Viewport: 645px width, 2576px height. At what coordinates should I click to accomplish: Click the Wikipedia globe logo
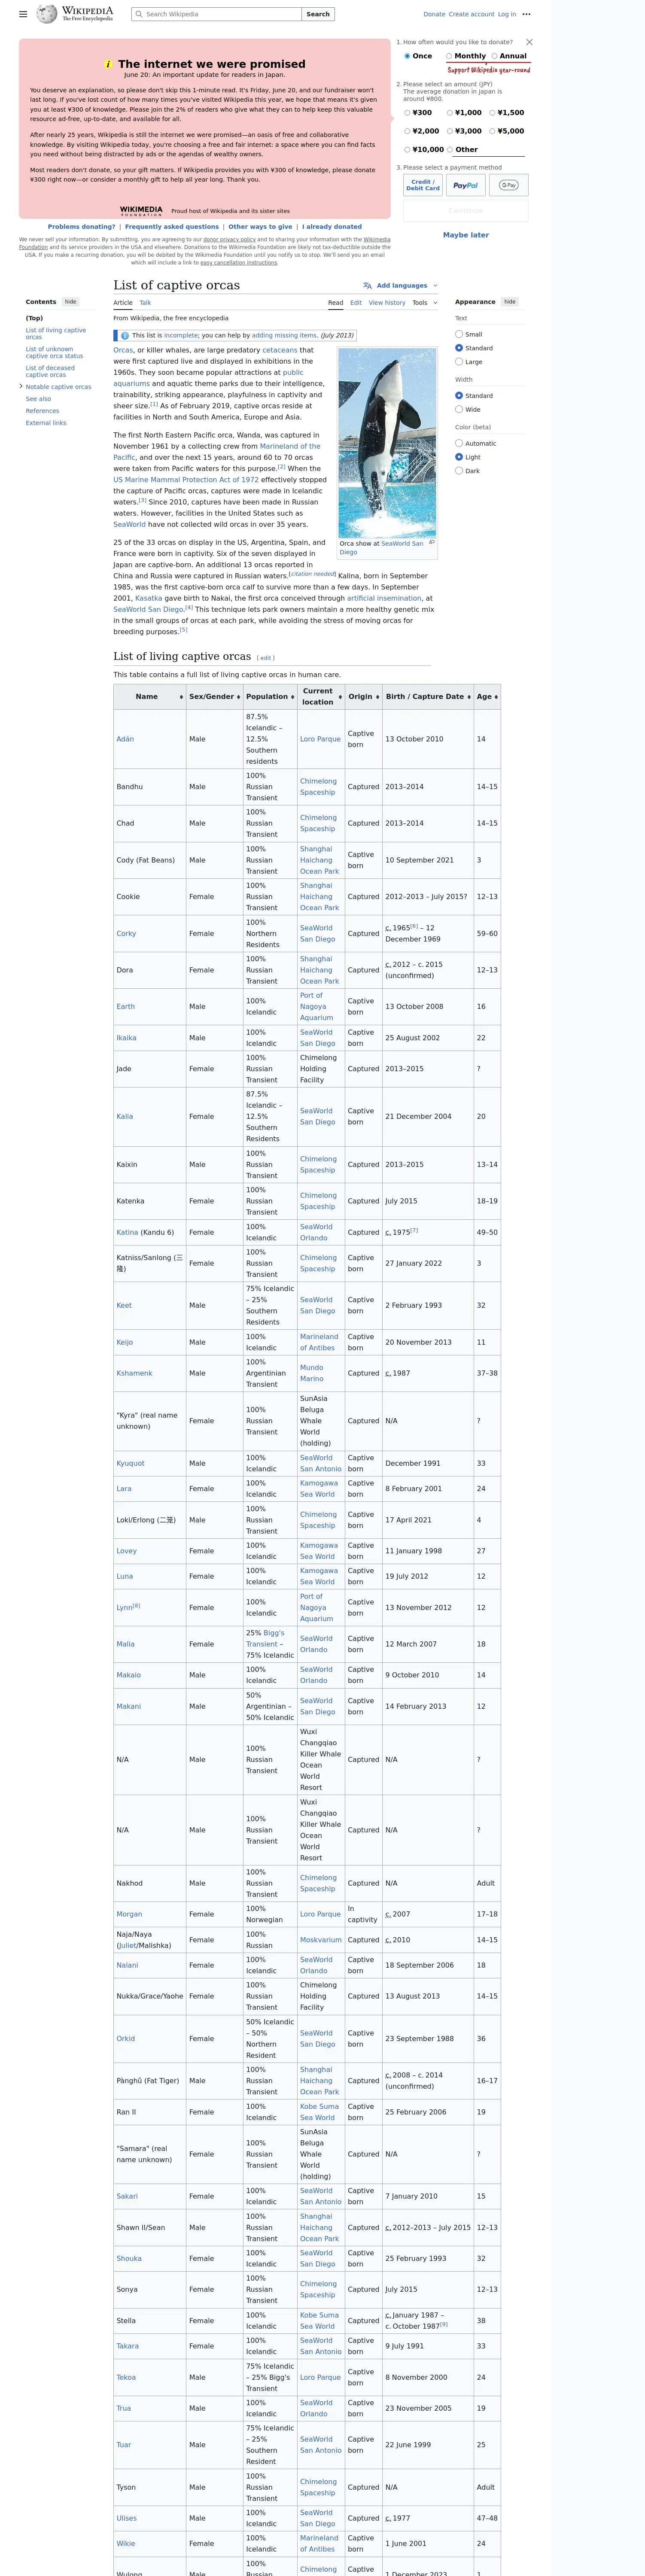pyautogui.click(x=47, y=14)
